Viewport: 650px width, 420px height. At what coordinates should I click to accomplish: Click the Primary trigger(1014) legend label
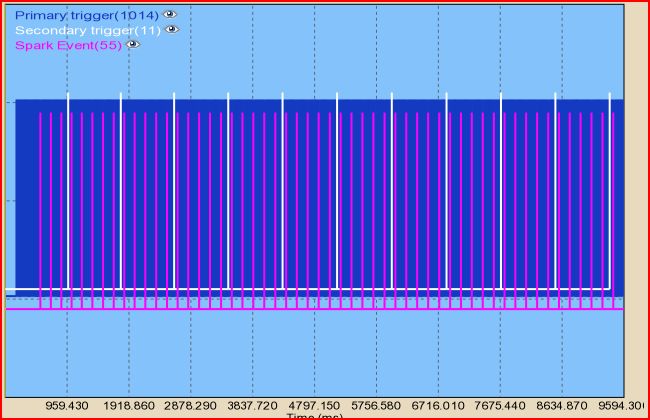point(86,15)
